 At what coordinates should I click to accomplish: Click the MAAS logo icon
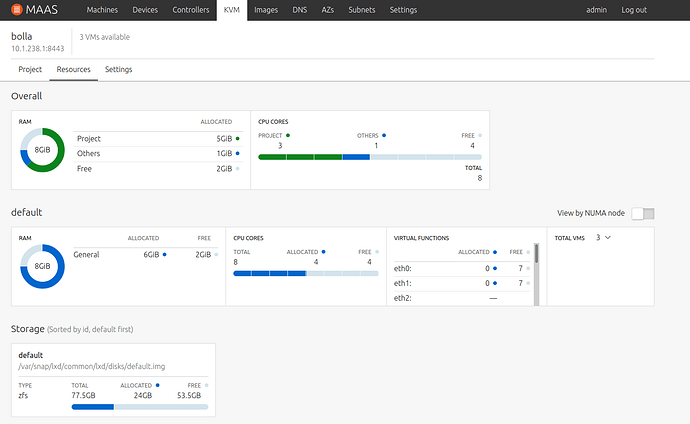pos(17,9)
